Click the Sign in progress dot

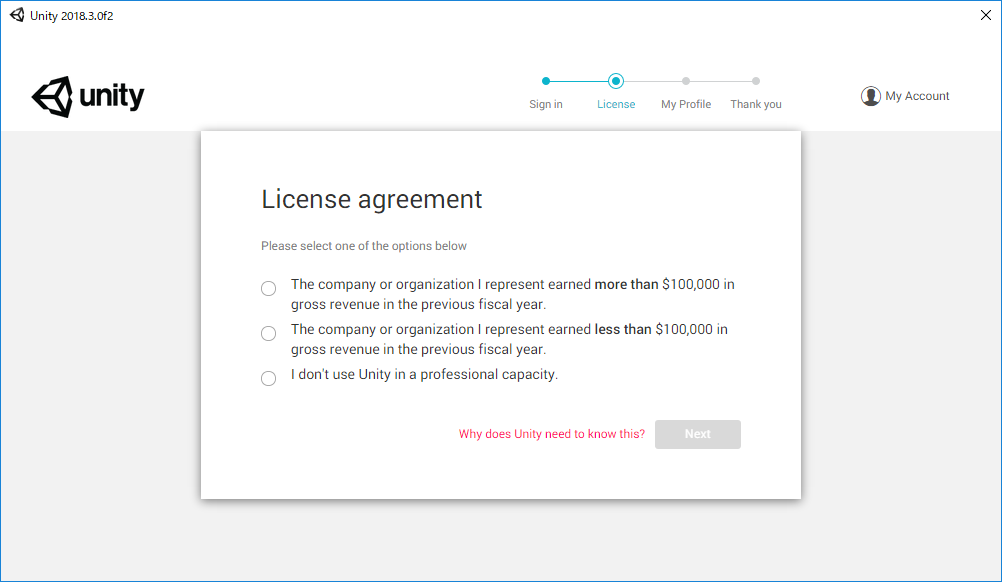[545, 80]
